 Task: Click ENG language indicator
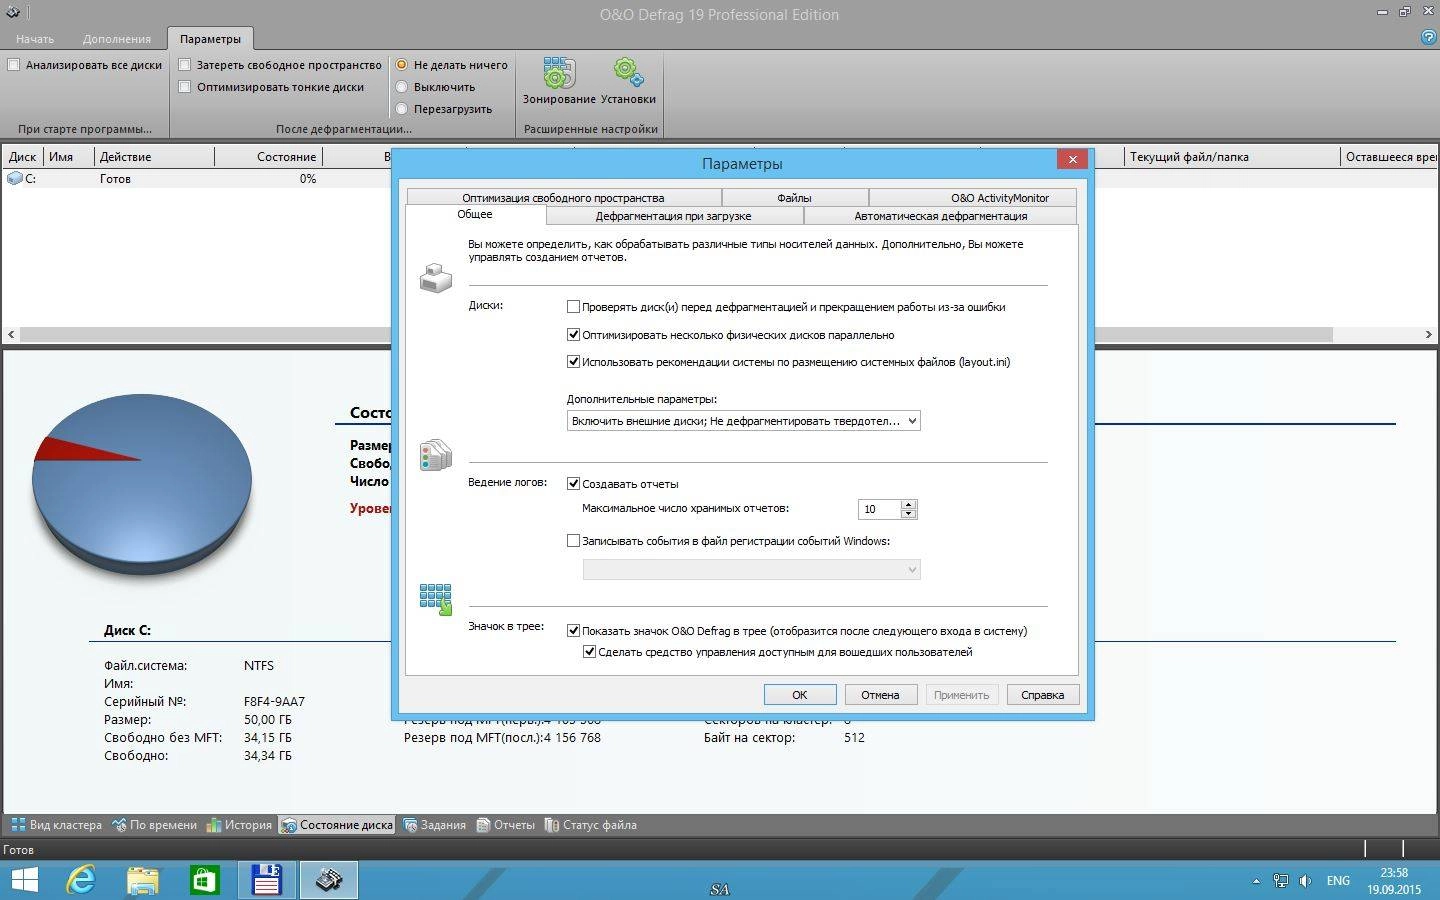[1338, 881]
